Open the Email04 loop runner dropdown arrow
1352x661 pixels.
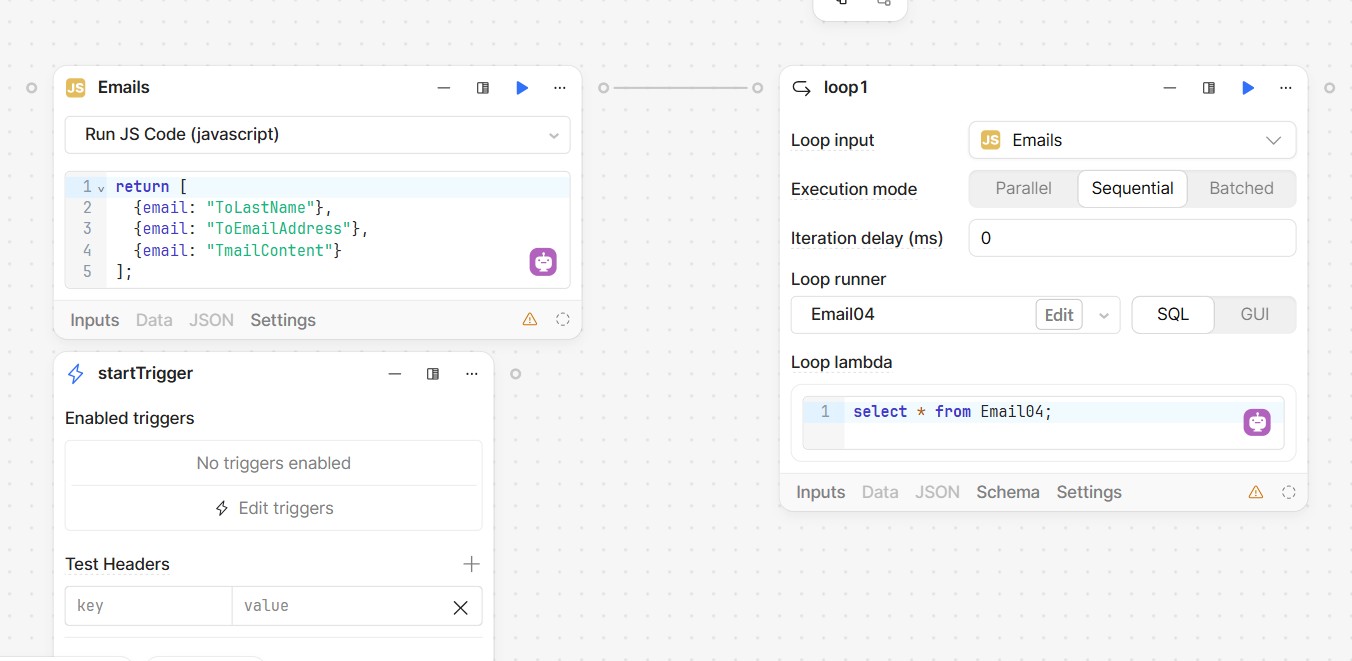(1104, 315)
